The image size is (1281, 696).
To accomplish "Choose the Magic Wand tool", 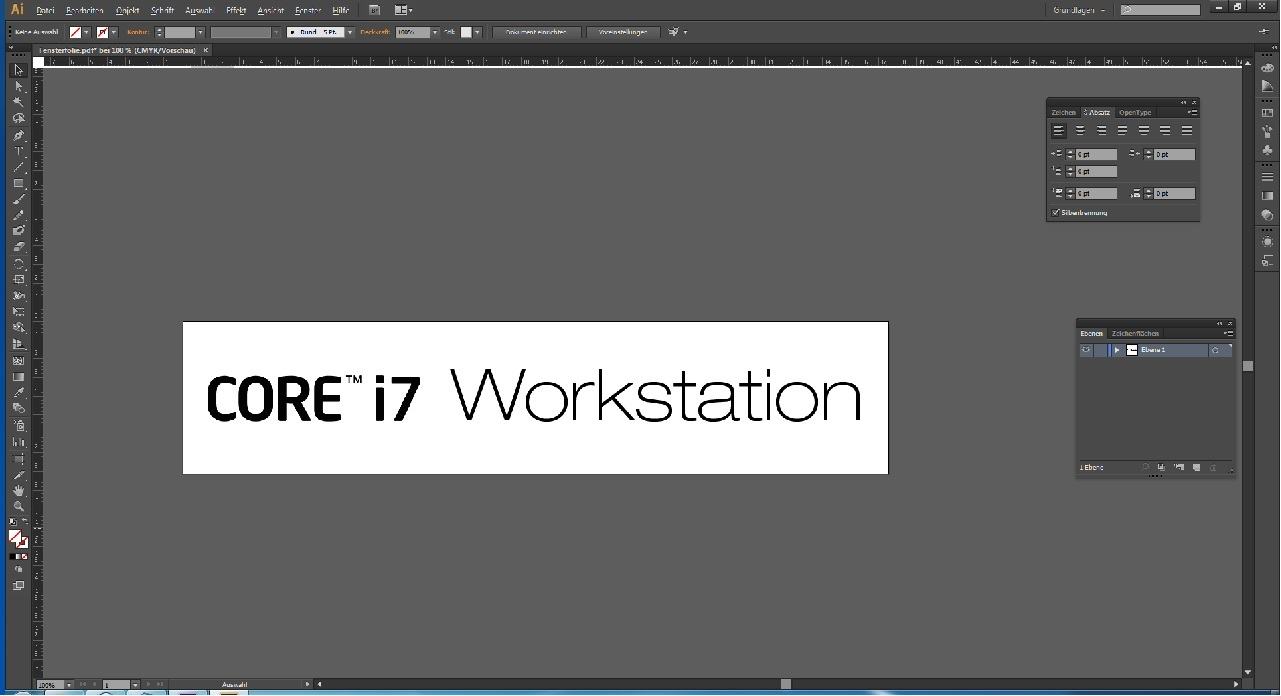I will pos(18,102).
